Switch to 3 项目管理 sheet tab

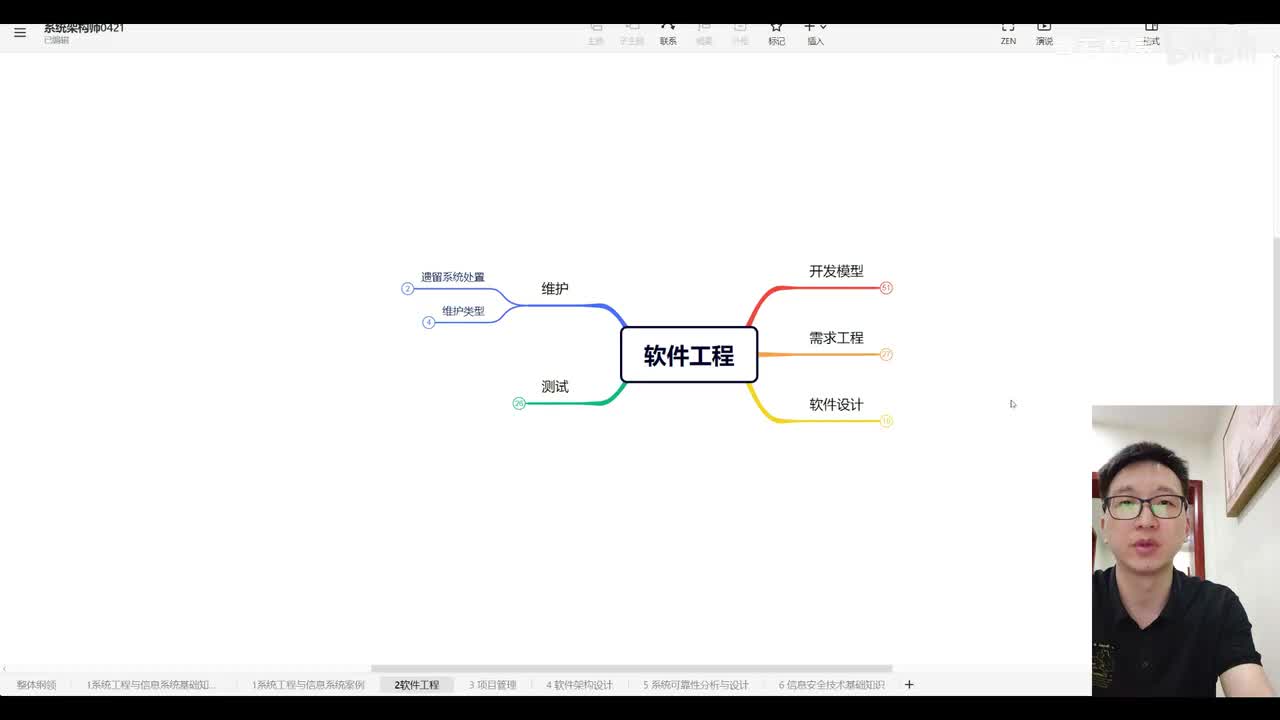tap(493, 685)
